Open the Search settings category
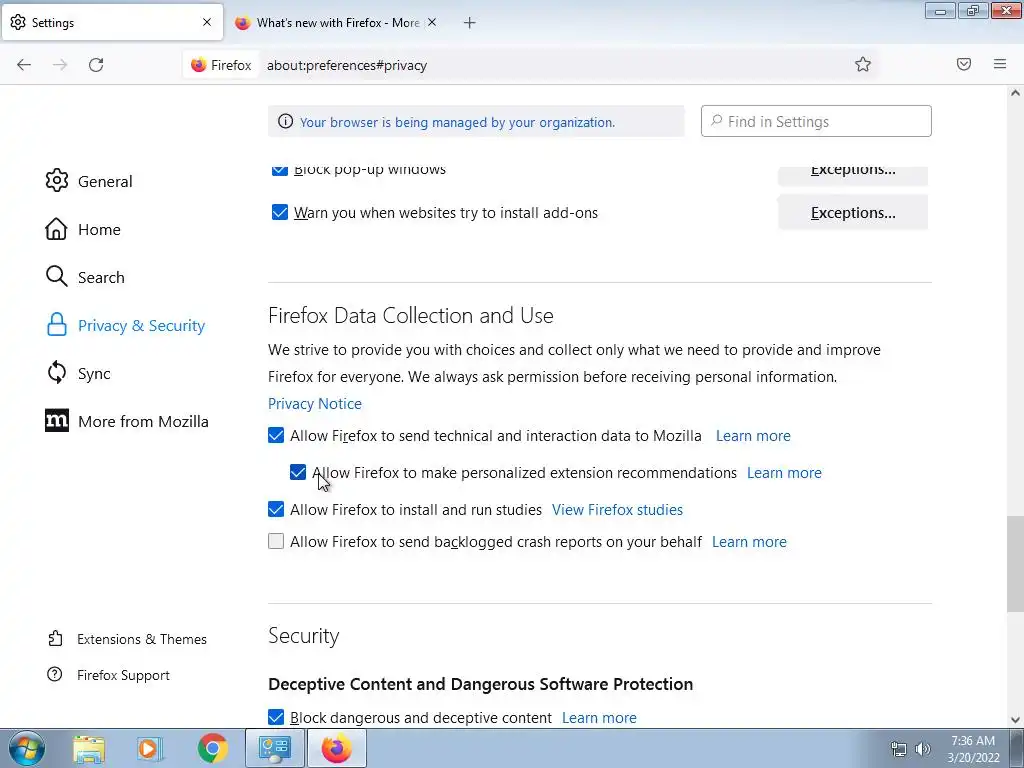 (101, 277)
